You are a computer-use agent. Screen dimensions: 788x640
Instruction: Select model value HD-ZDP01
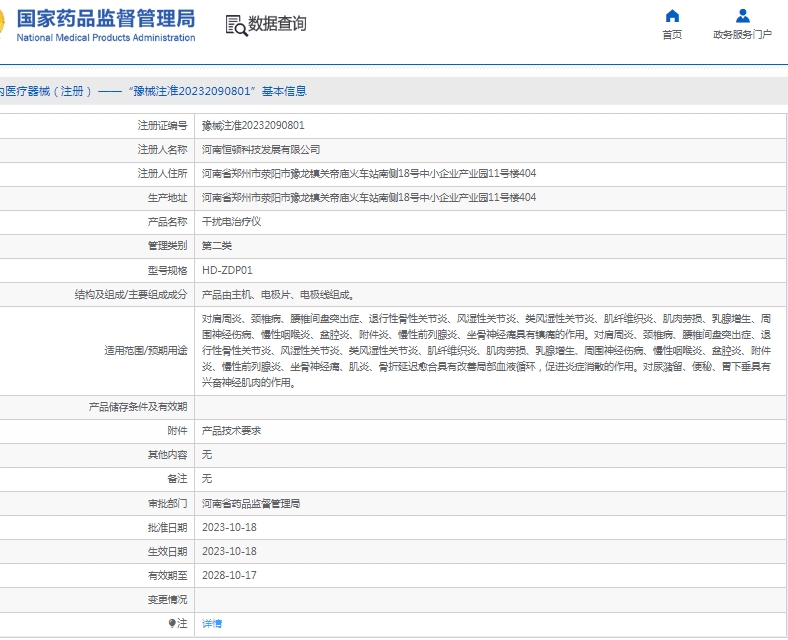point(227,270)
